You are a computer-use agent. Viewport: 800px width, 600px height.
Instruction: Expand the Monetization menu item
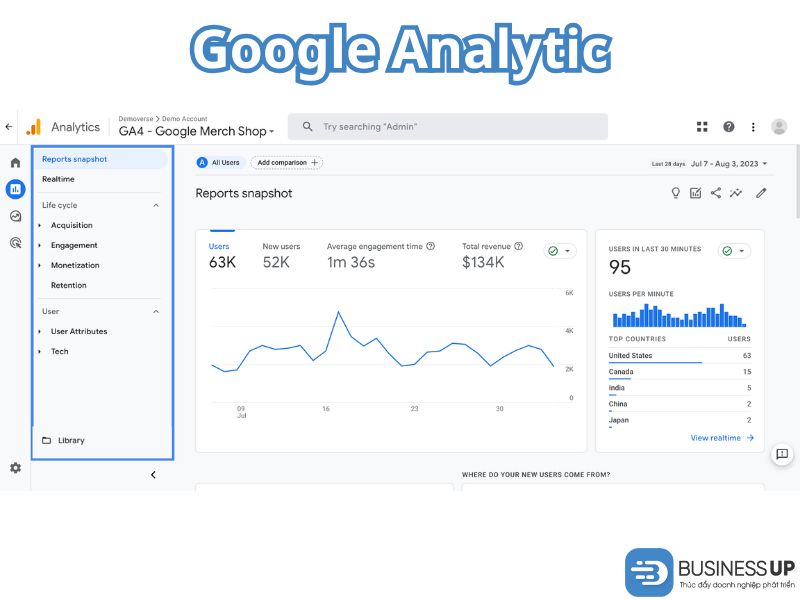pyautogui.click(x=39, y=265)
